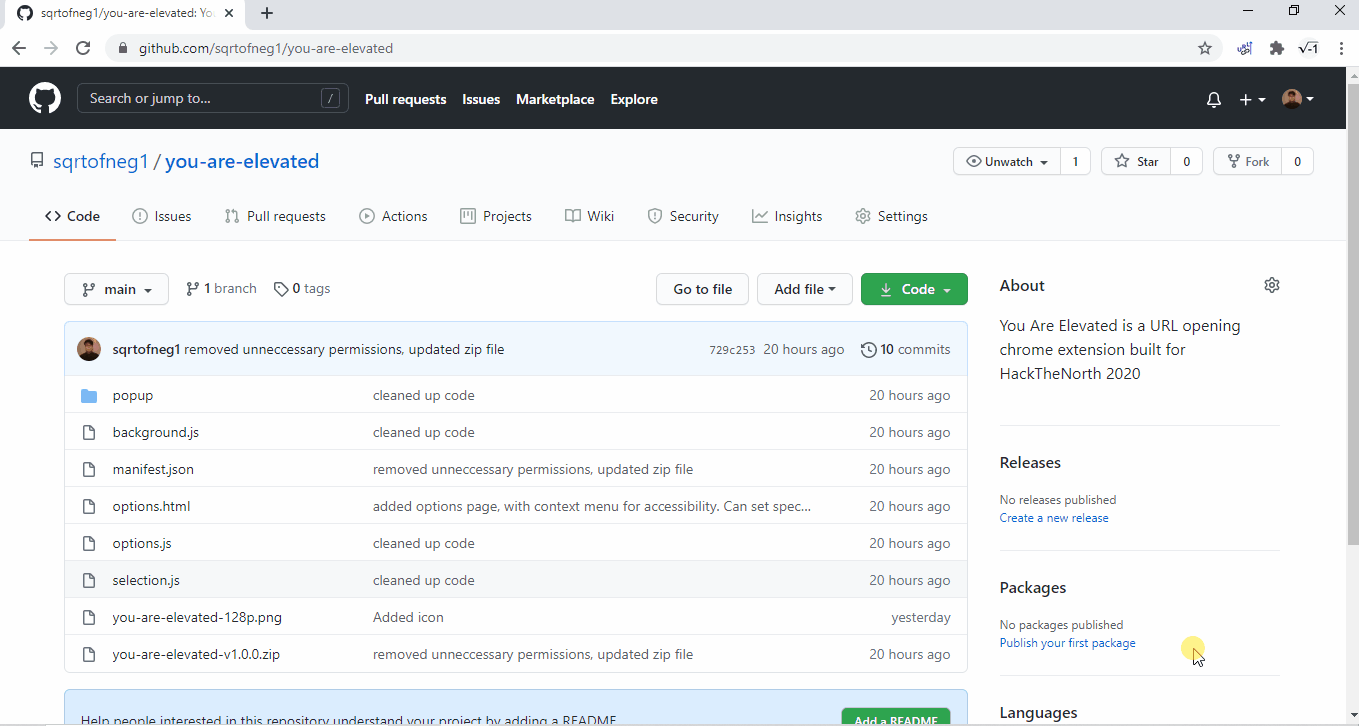This screenshot has width=1359, height=726.
Task: Go back with the browser back arrow
Action: tap(19, 48)
